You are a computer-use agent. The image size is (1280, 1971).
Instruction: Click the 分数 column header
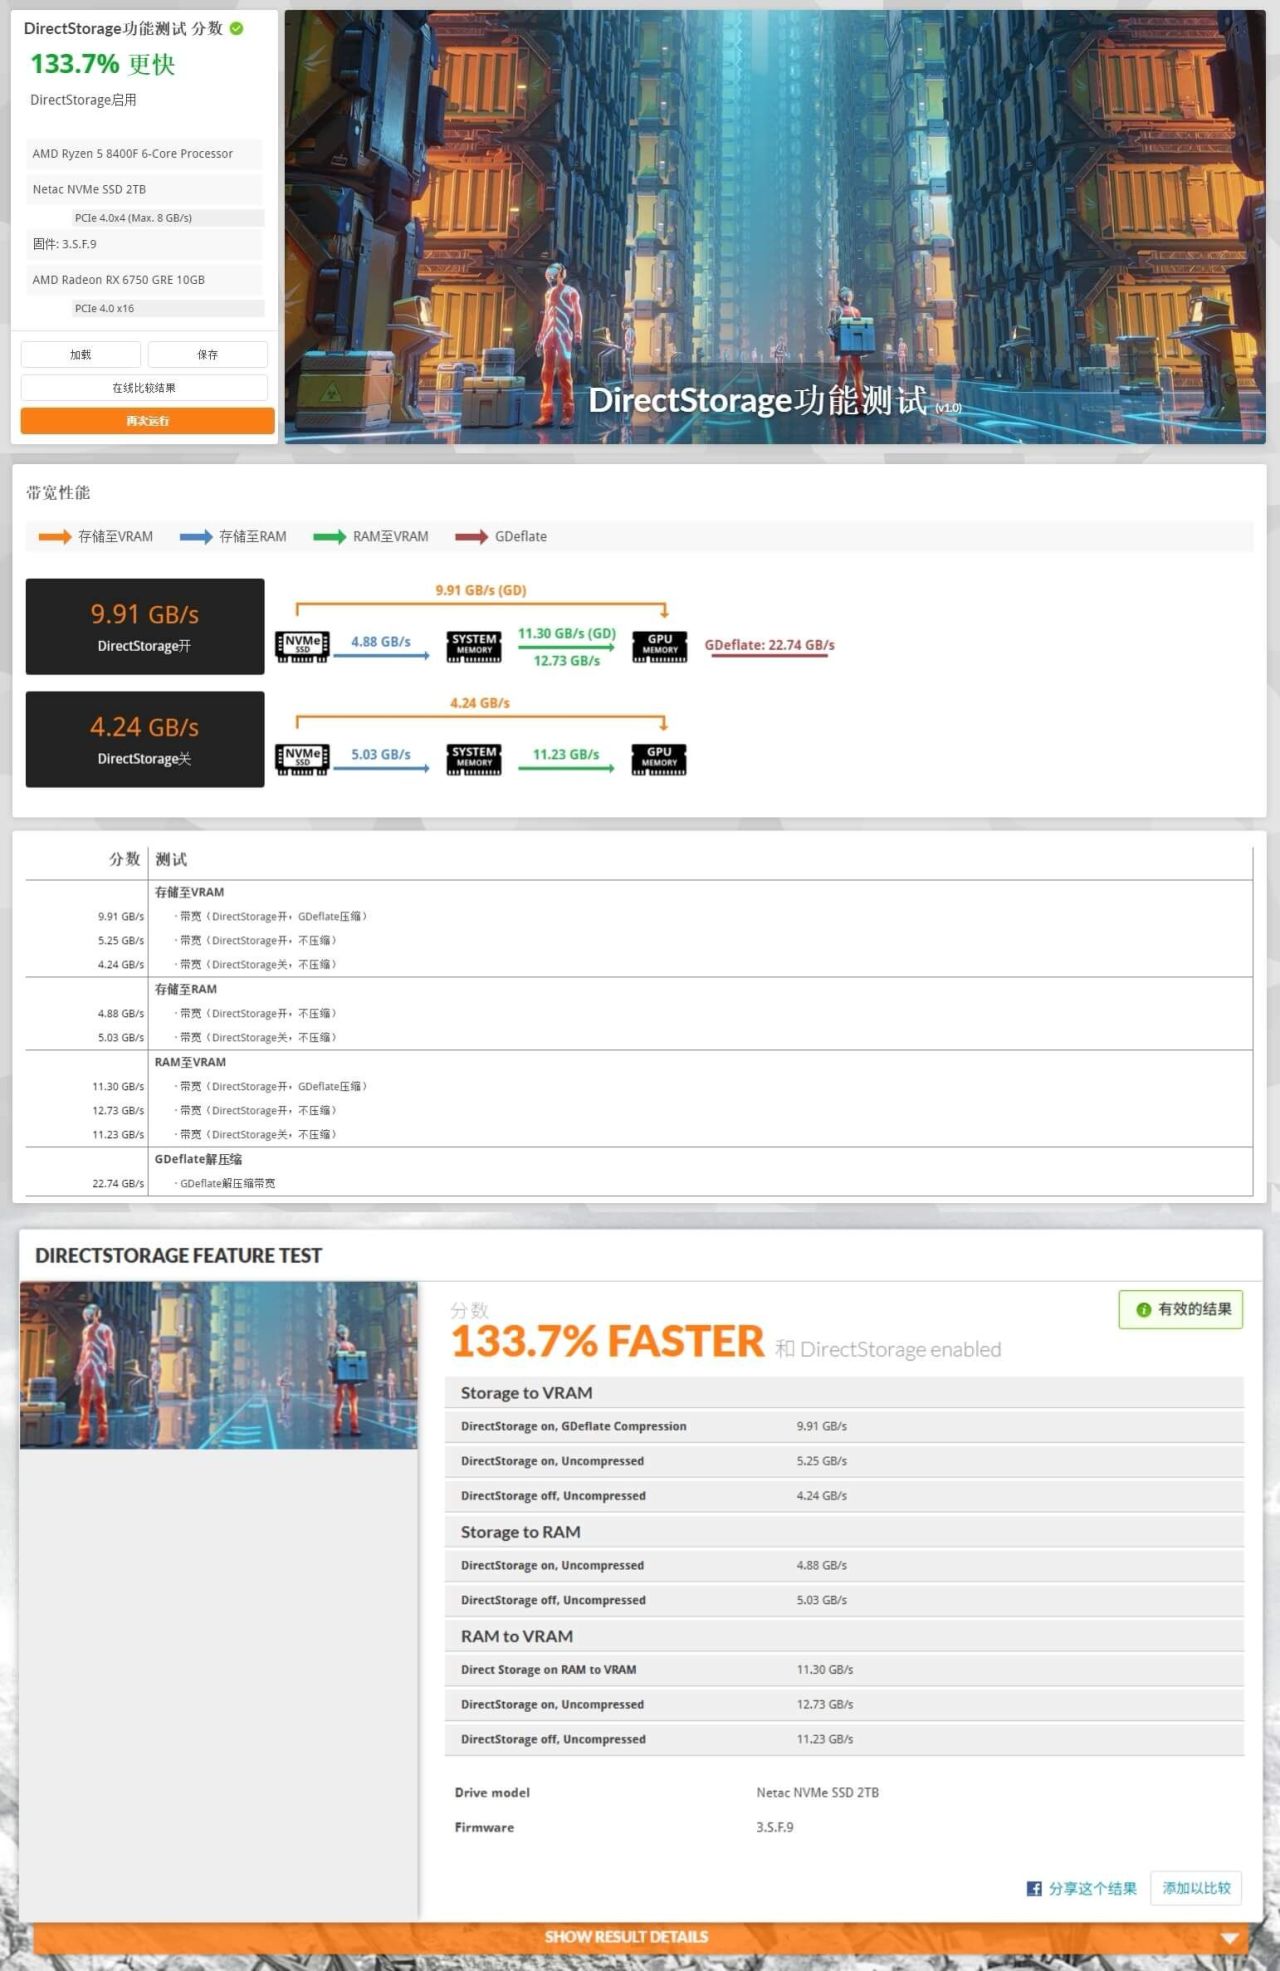pyautogui.click(x=125, y=859)
